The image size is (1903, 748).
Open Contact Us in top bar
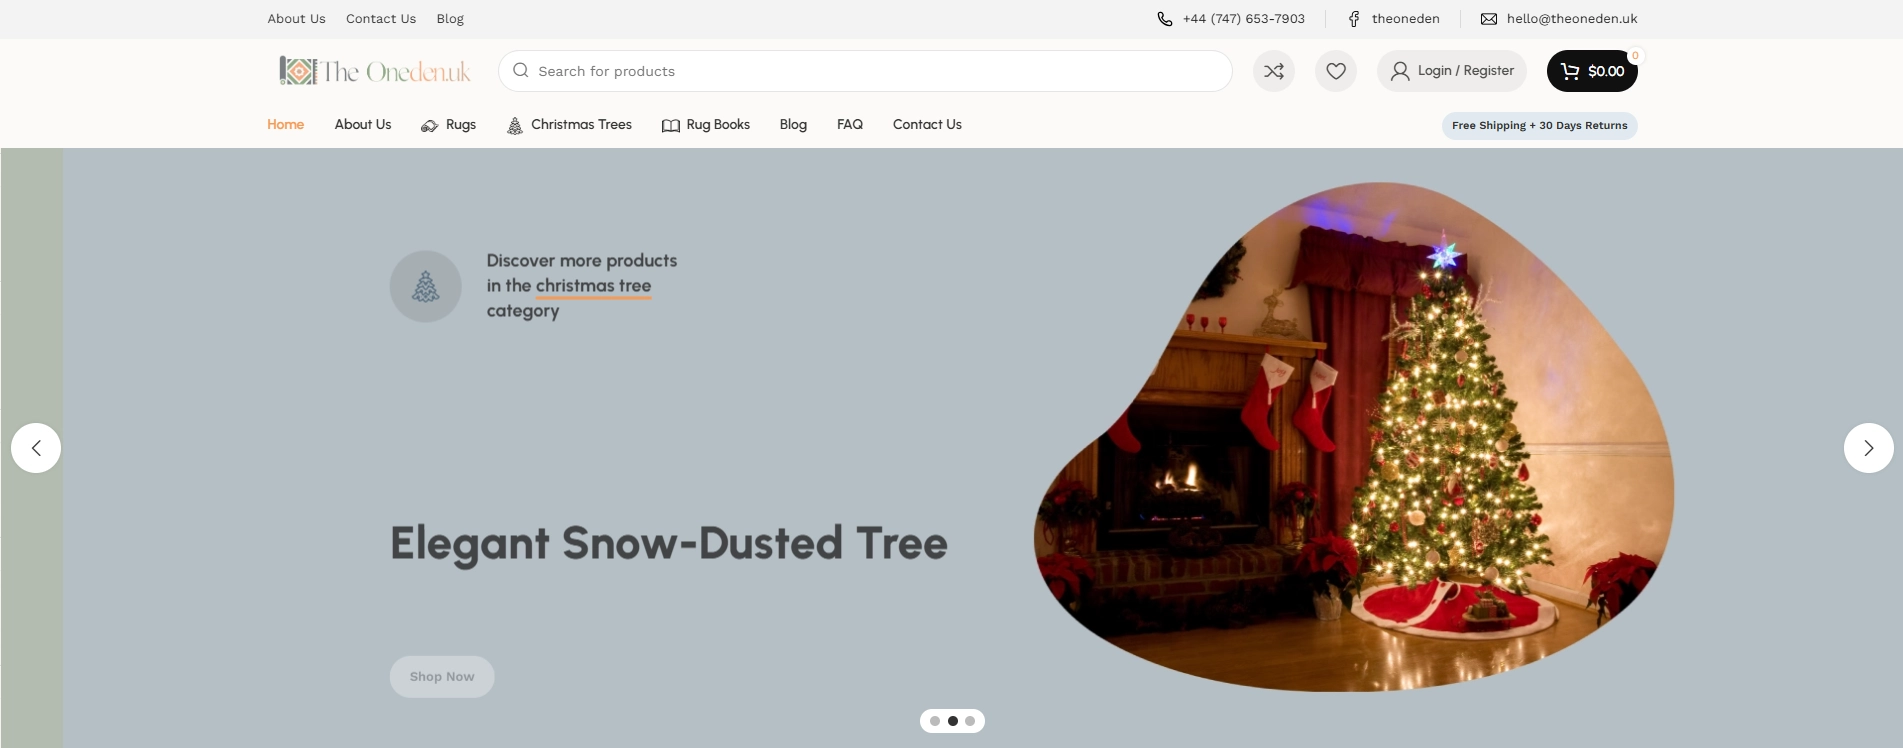coord(381,19)
